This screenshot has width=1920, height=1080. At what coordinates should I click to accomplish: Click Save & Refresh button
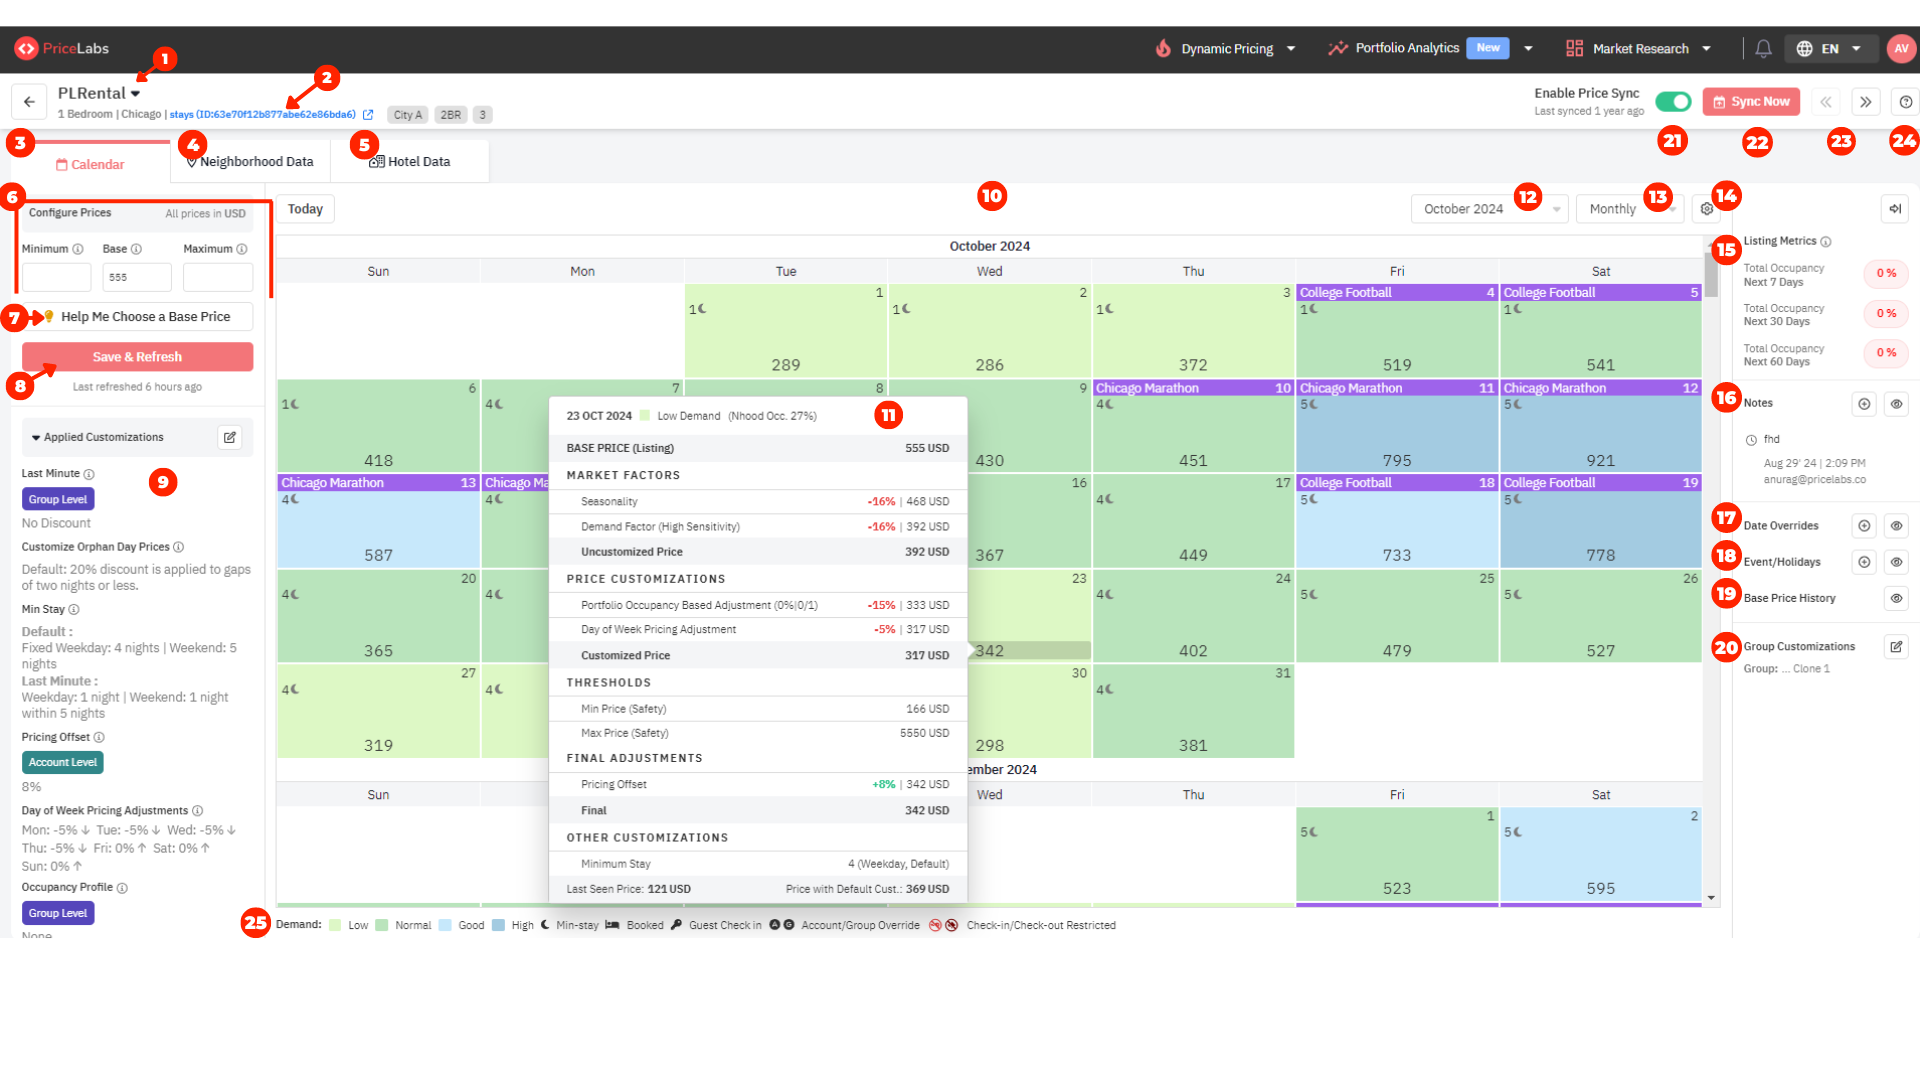pyautogui.click(x=137, y=357)
